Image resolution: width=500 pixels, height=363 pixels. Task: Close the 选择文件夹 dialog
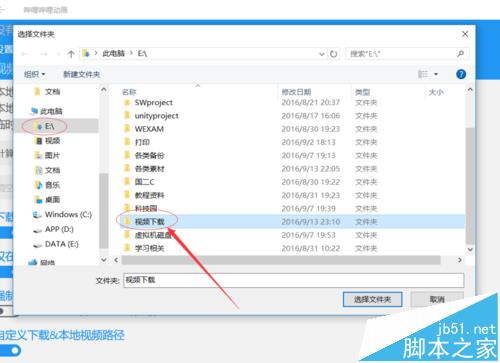click(x=465, y=34)
